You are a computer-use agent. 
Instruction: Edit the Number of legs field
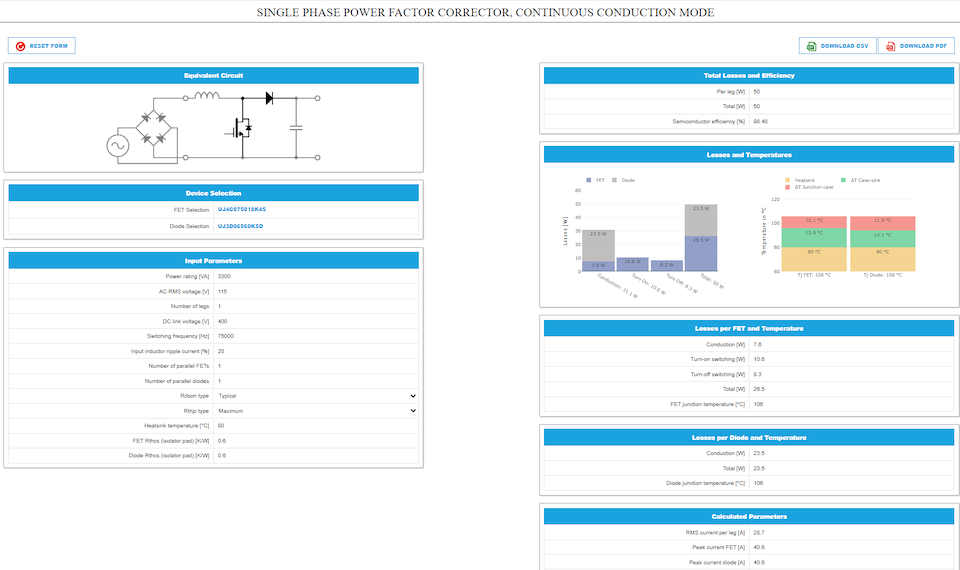(x=316, y=306)
